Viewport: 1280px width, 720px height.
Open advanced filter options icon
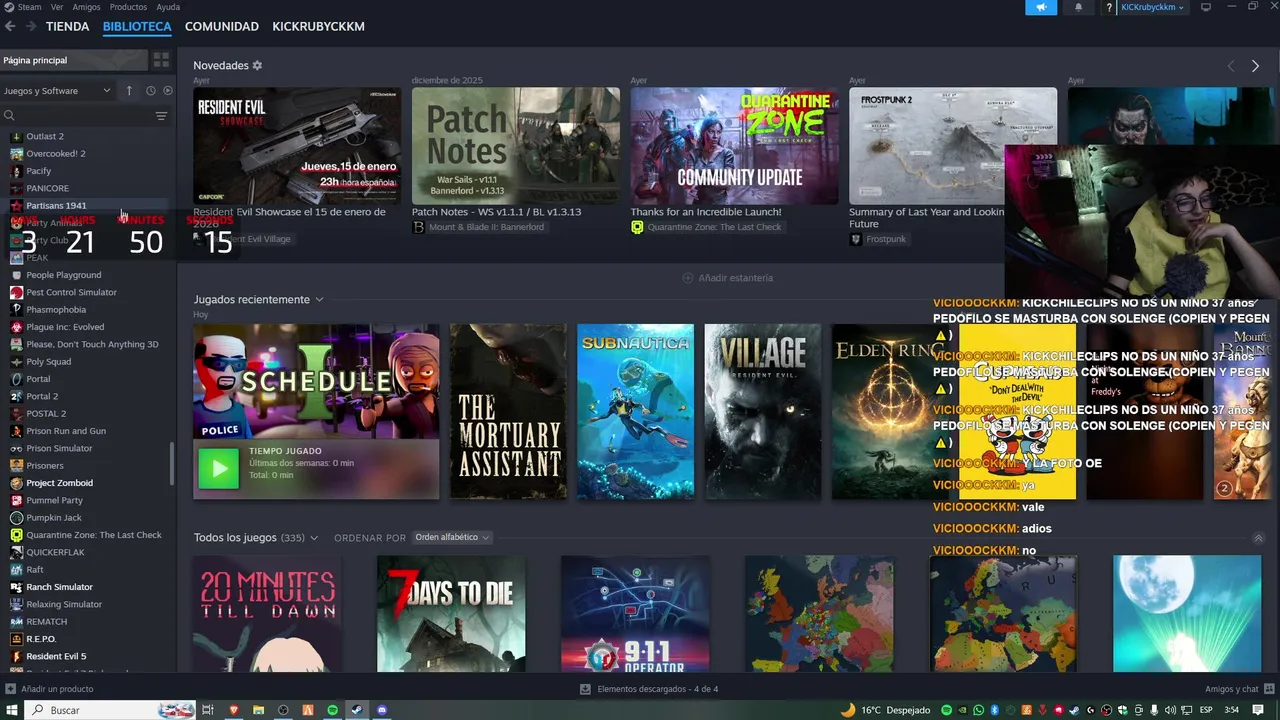(x=161, y=116)
